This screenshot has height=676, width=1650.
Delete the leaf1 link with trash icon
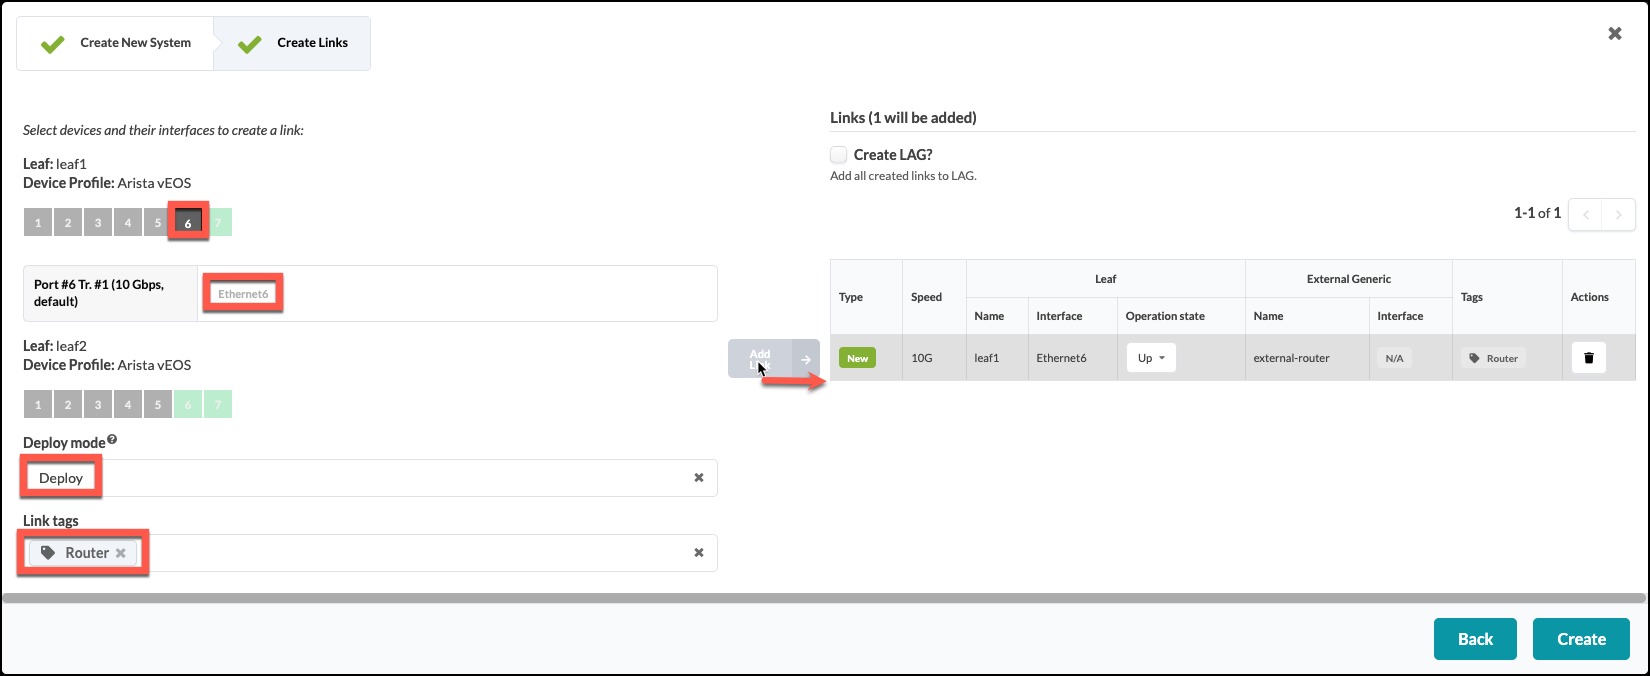click(1588, 358)
